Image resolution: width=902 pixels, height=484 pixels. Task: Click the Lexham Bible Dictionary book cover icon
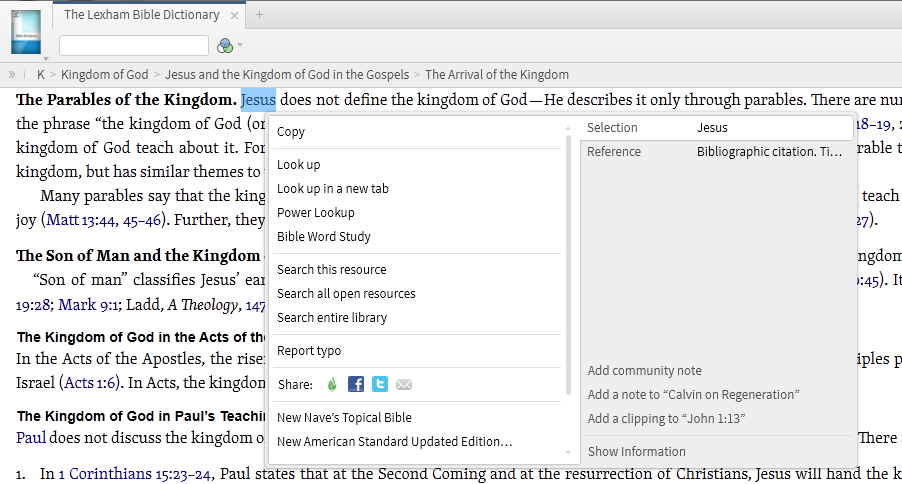[26, 32]
